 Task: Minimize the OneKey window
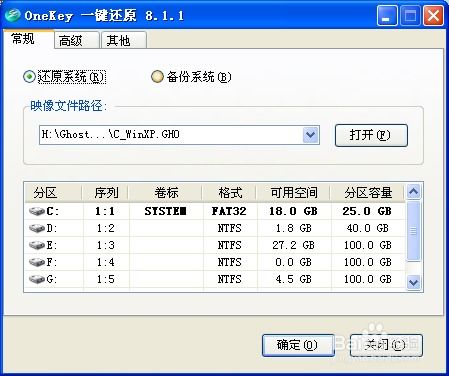pos(387,15)
